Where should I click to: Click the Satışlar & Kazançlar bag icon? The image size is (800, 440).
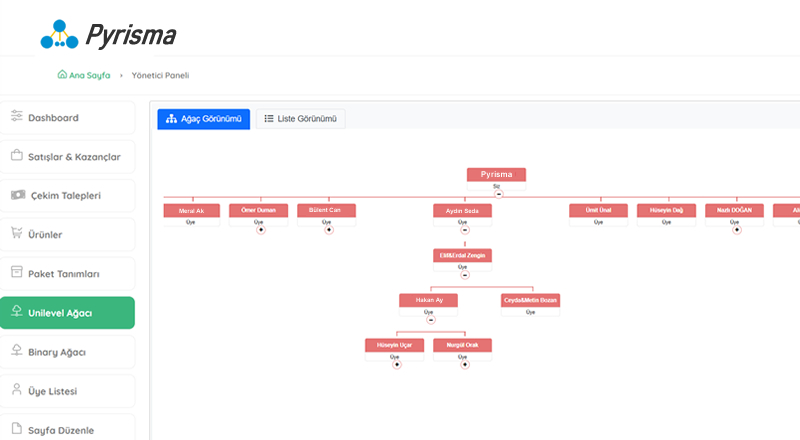point(16,156)
